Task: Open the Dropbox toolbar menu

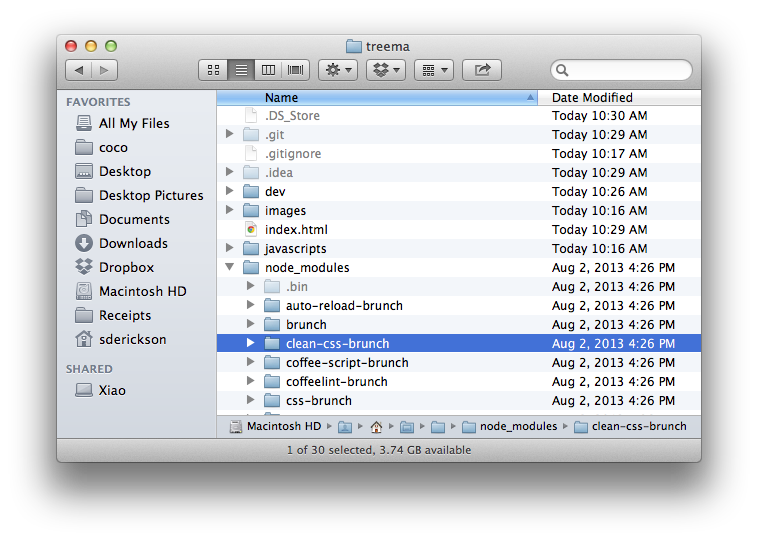Action: coord(386,70)
